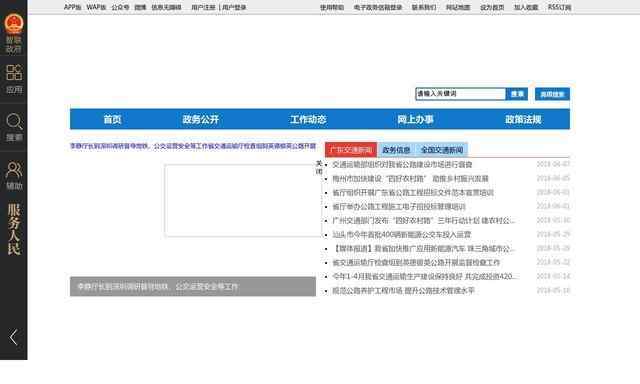The width and height of the screenshot is (640, 384).
Task: Open 网上办事 in the navigation bar
Action: (x=416, y=120)
